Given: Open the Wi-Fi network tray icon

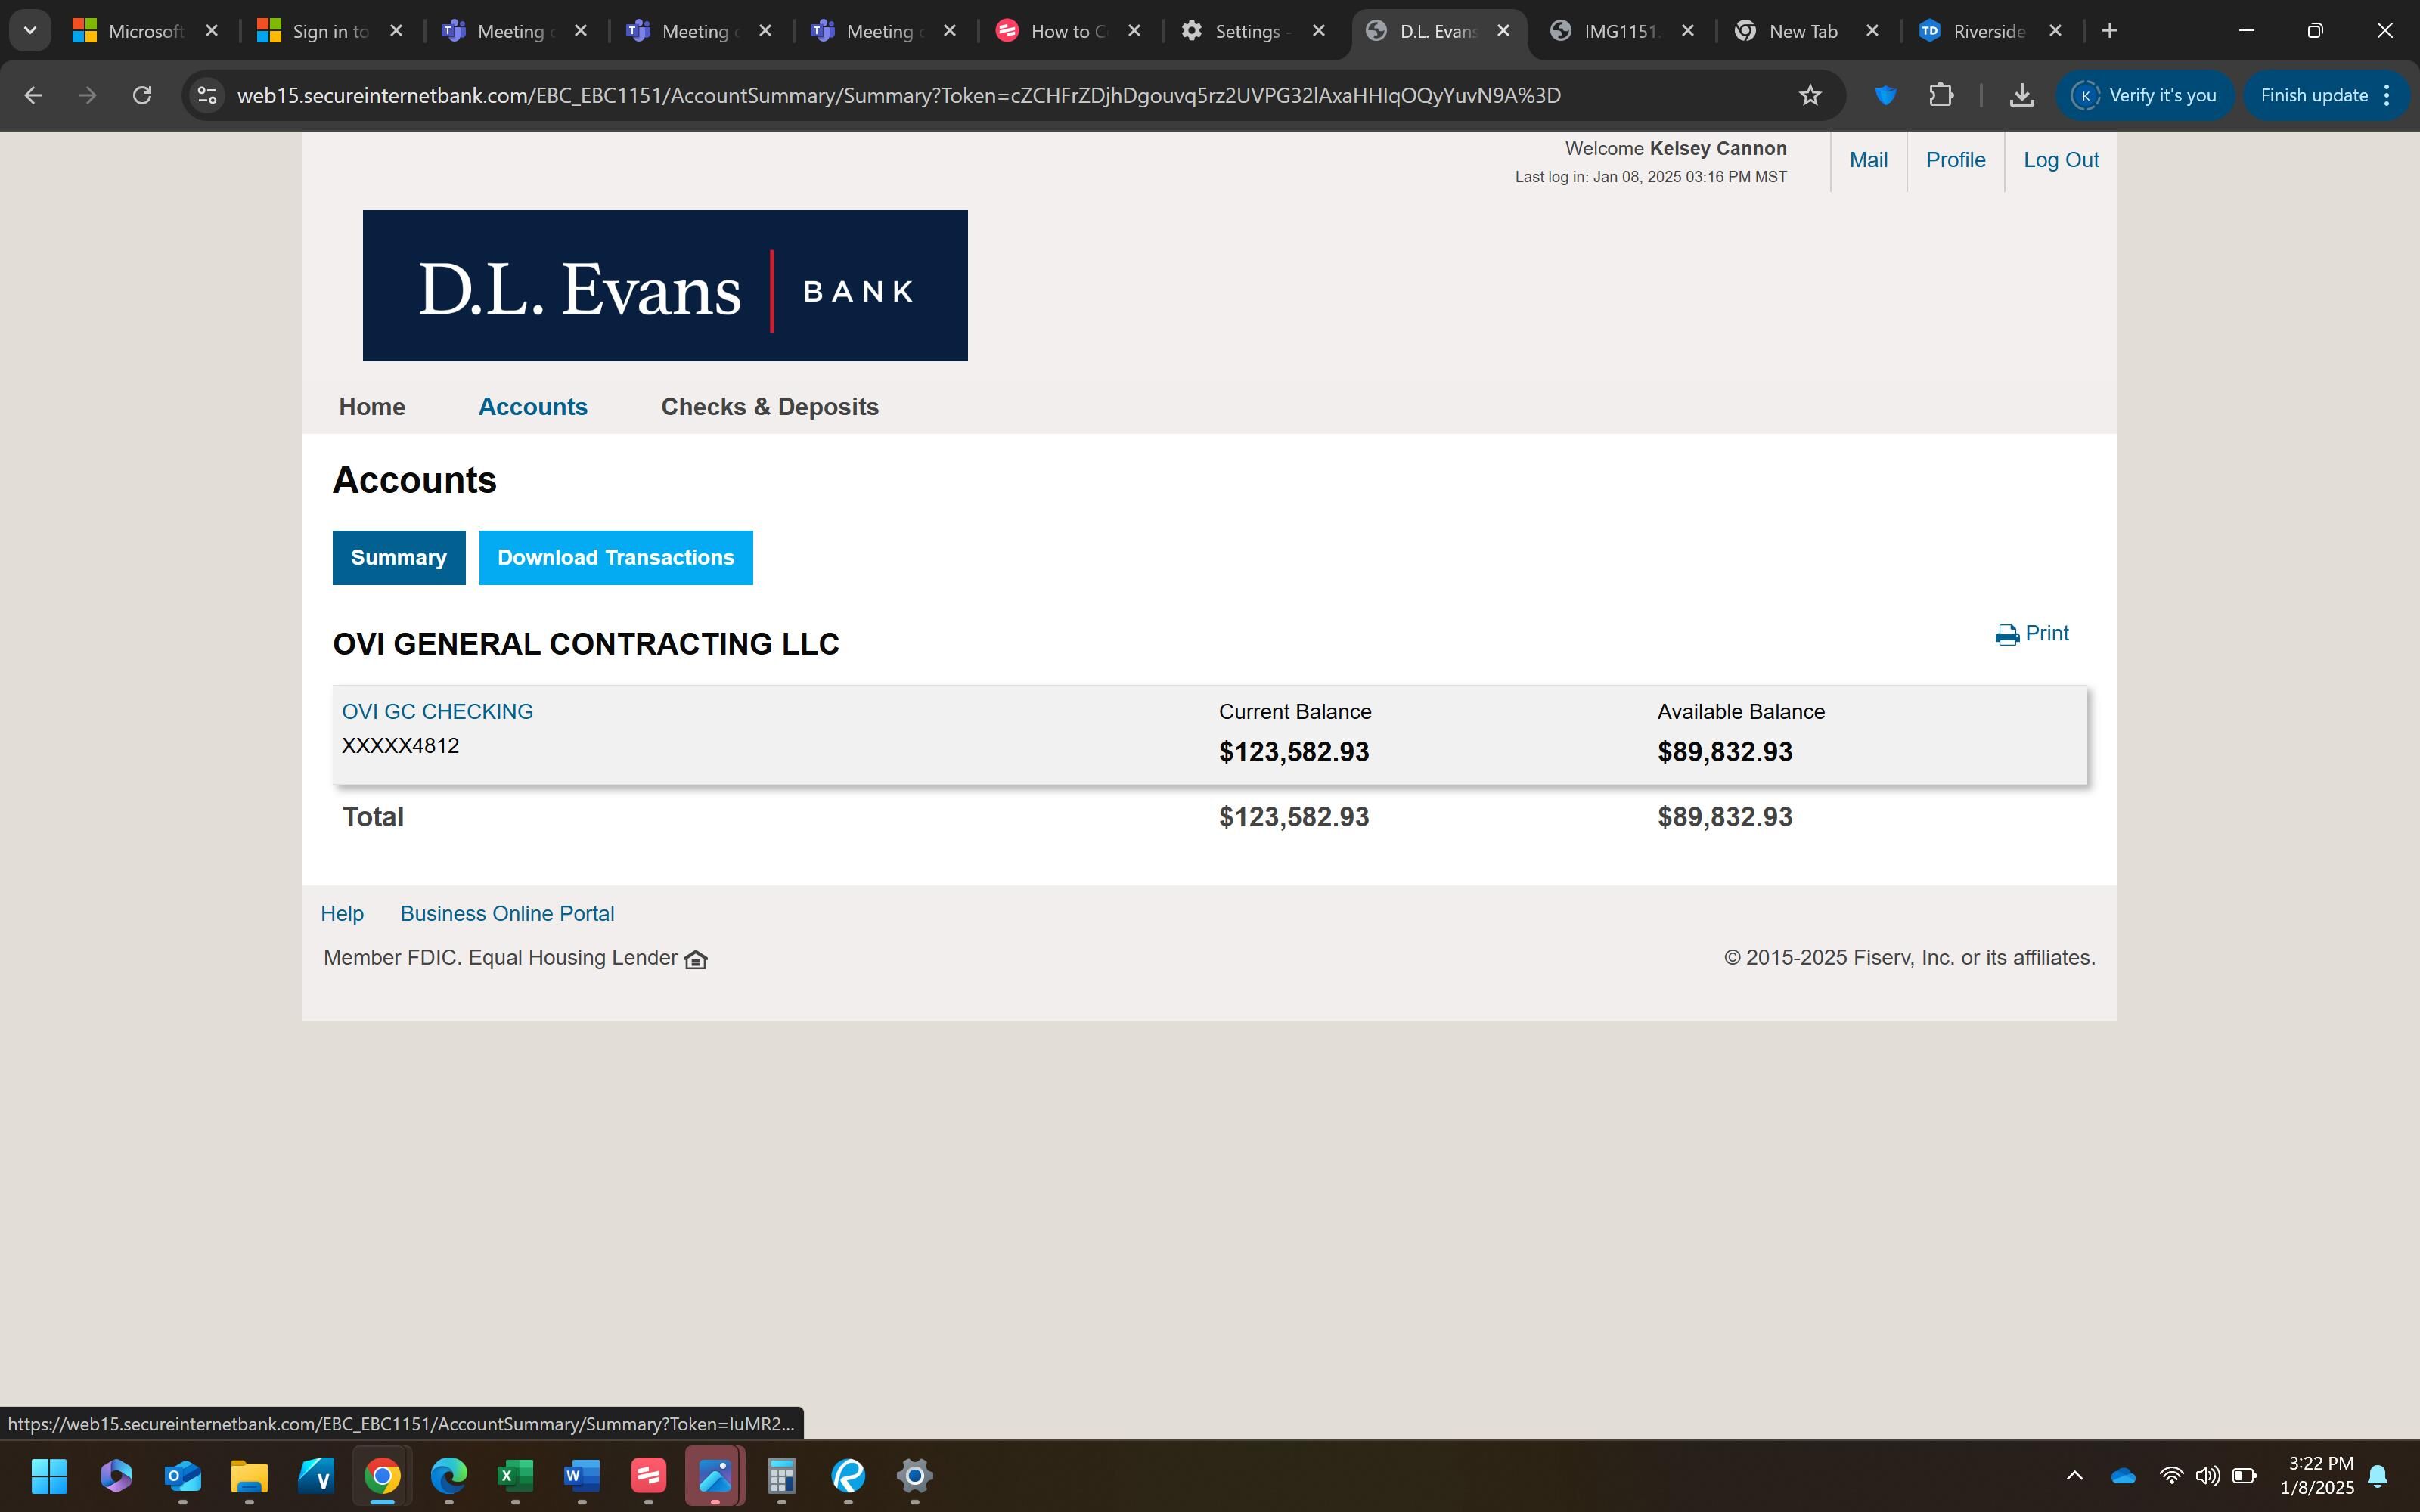Looking at the screenshot, I should click(2170, 1475).
